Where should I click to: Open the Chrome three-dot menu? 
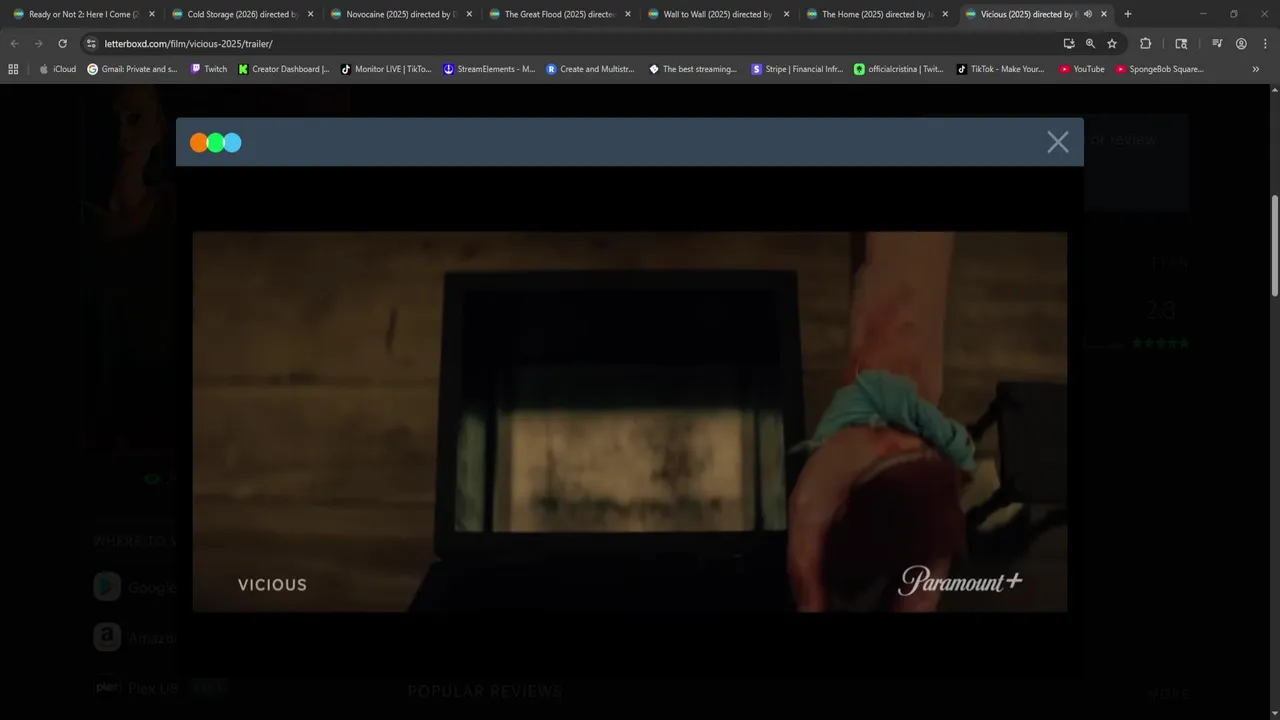pos(1264,44)
